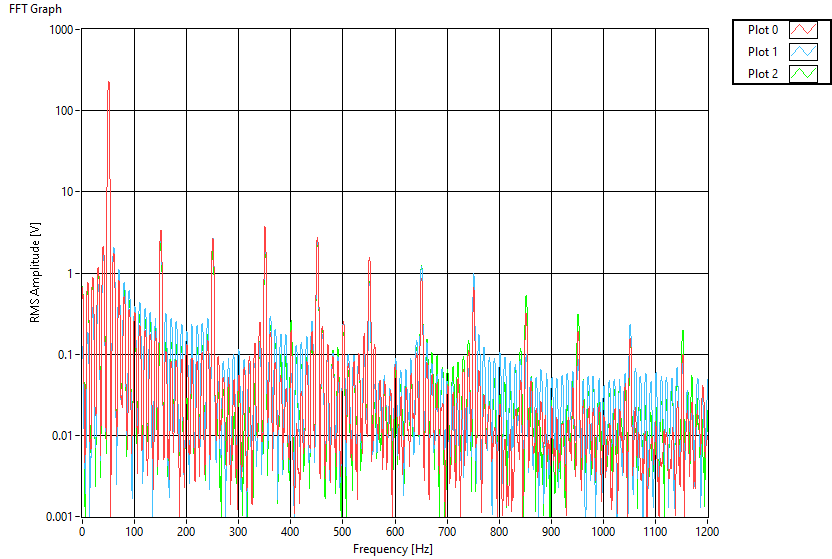
Task: Click the 100 tick on amplitude axis
Action: pos(65,111)
